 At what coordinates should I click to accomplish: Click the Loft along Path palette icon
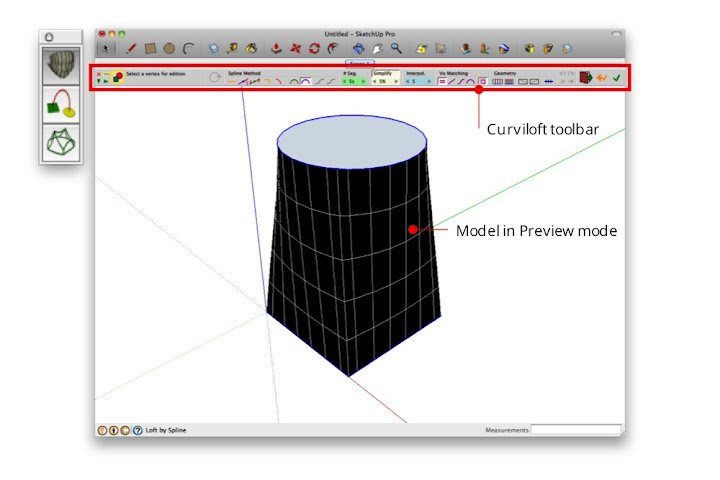[62, 103]
